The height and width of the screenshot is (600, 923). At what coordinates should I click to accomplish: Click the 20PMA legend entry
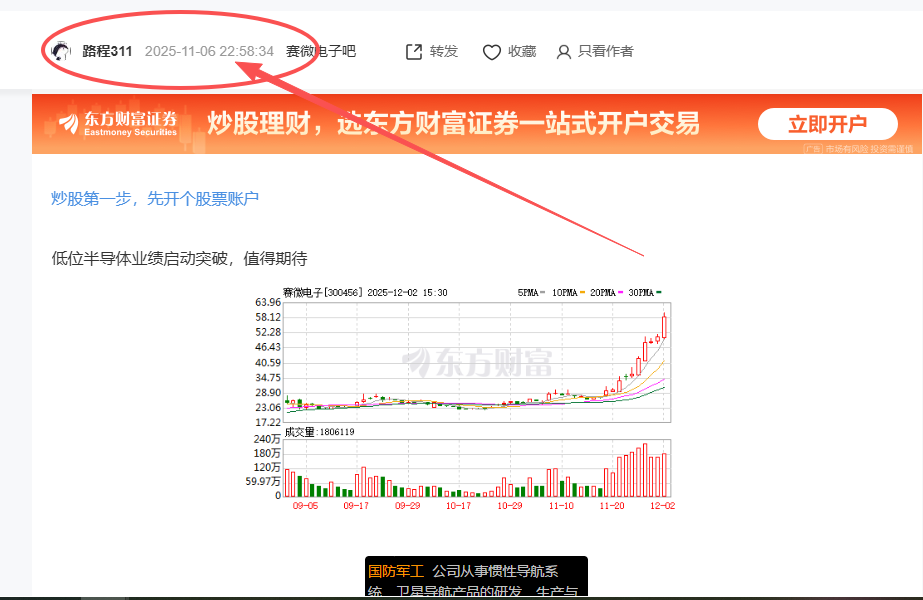(x=606, y=293)
